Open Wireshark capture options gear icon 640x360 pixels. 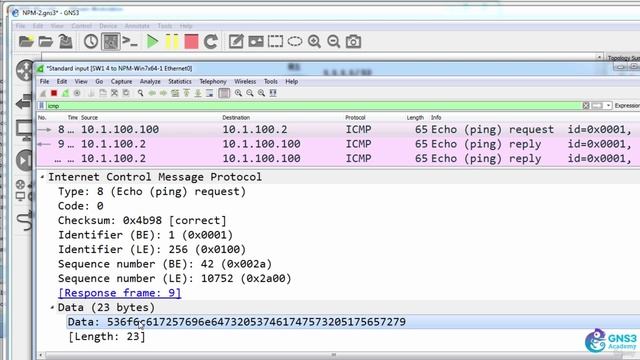[x=77, y=93]
